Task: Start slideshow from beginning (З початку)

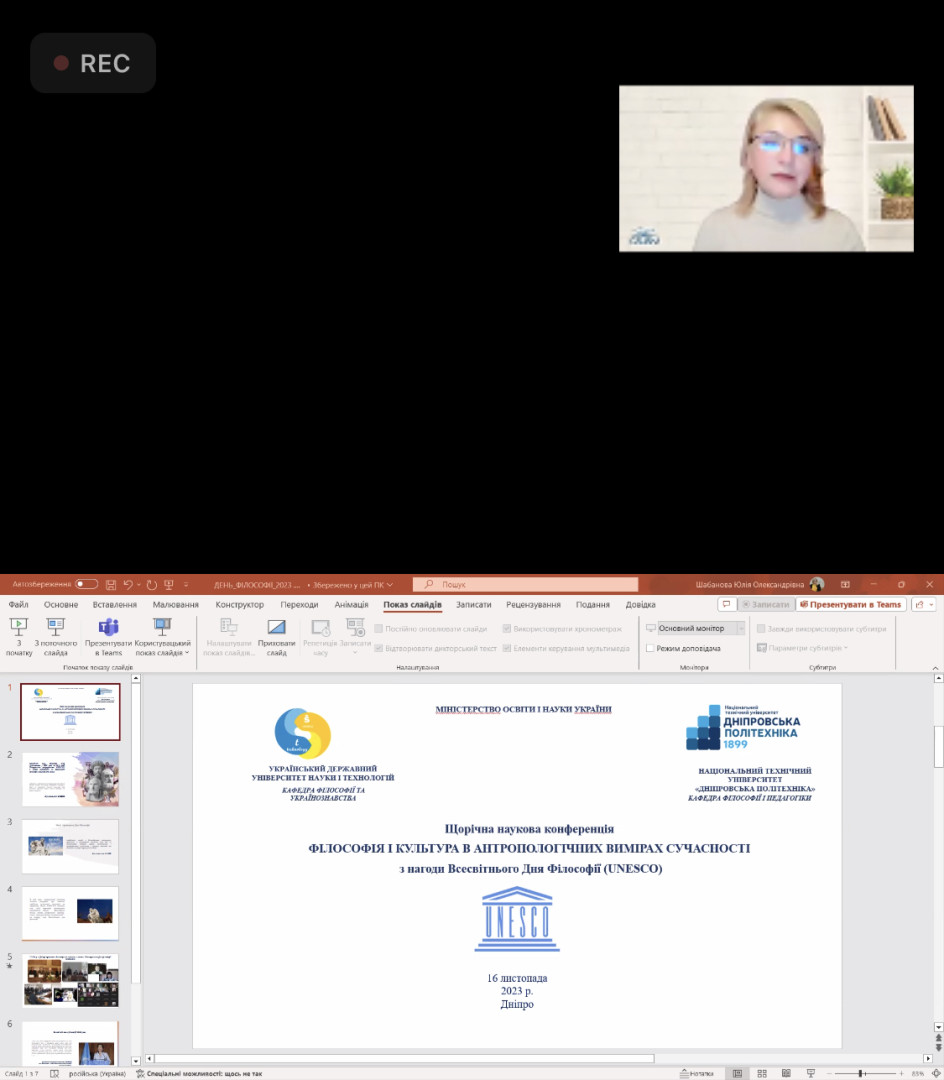Action: pyautogui.click(x=19, y=636)
